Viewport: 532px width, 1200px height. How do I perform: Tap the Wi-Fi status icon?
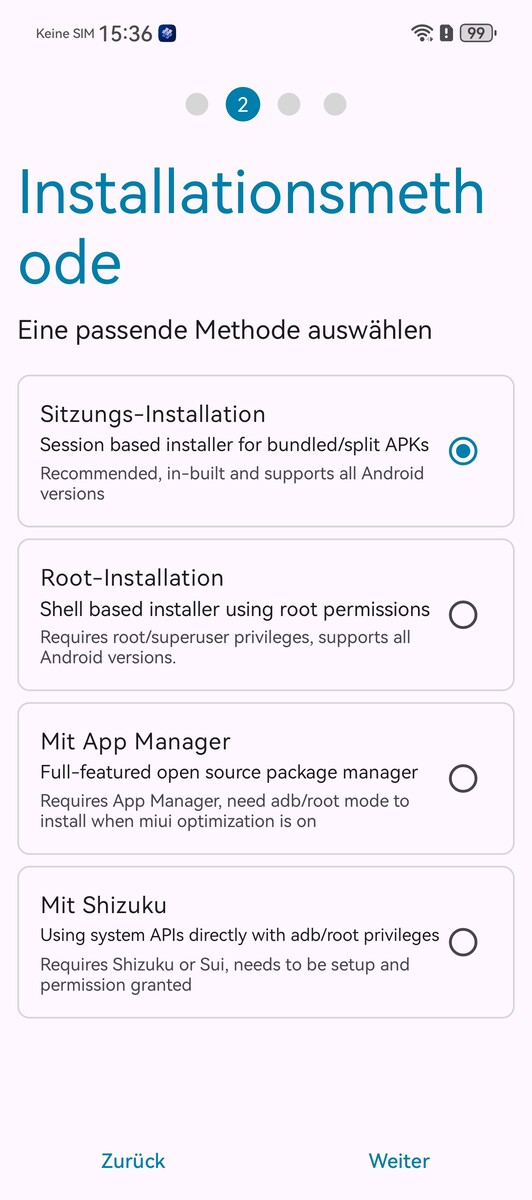coord(422,33)
